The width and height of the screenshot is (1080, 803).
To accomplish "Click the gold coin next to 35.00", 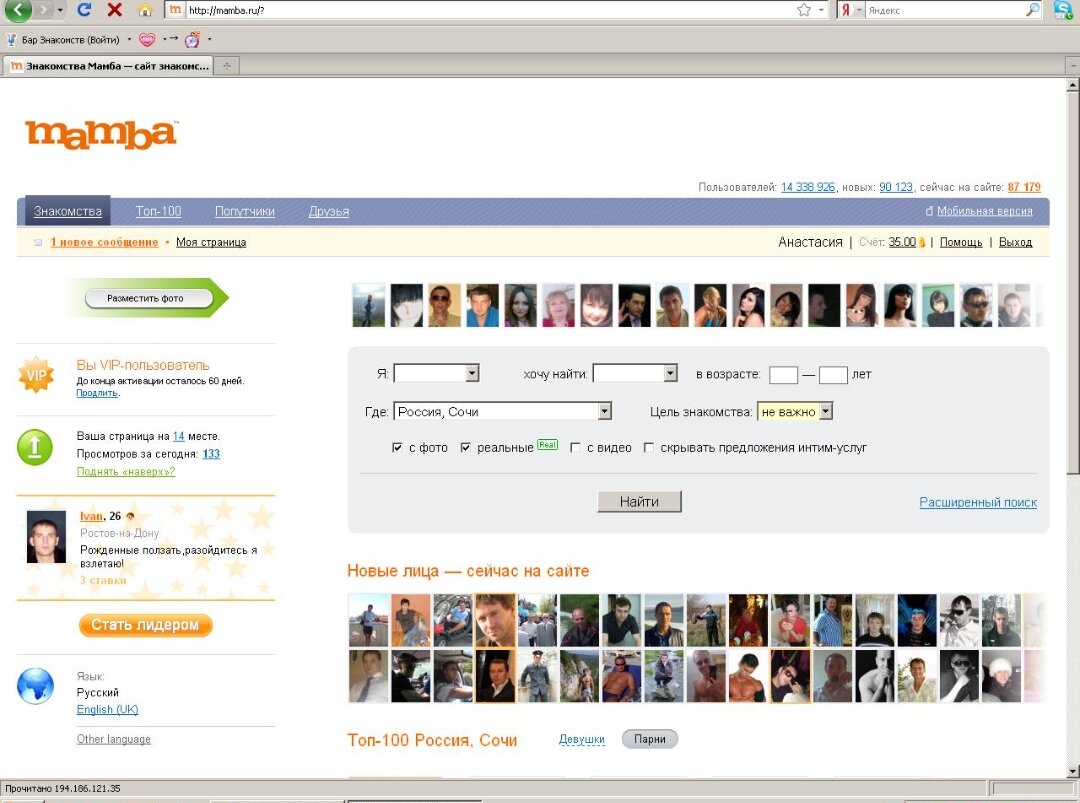I will (x=922, y=242).
